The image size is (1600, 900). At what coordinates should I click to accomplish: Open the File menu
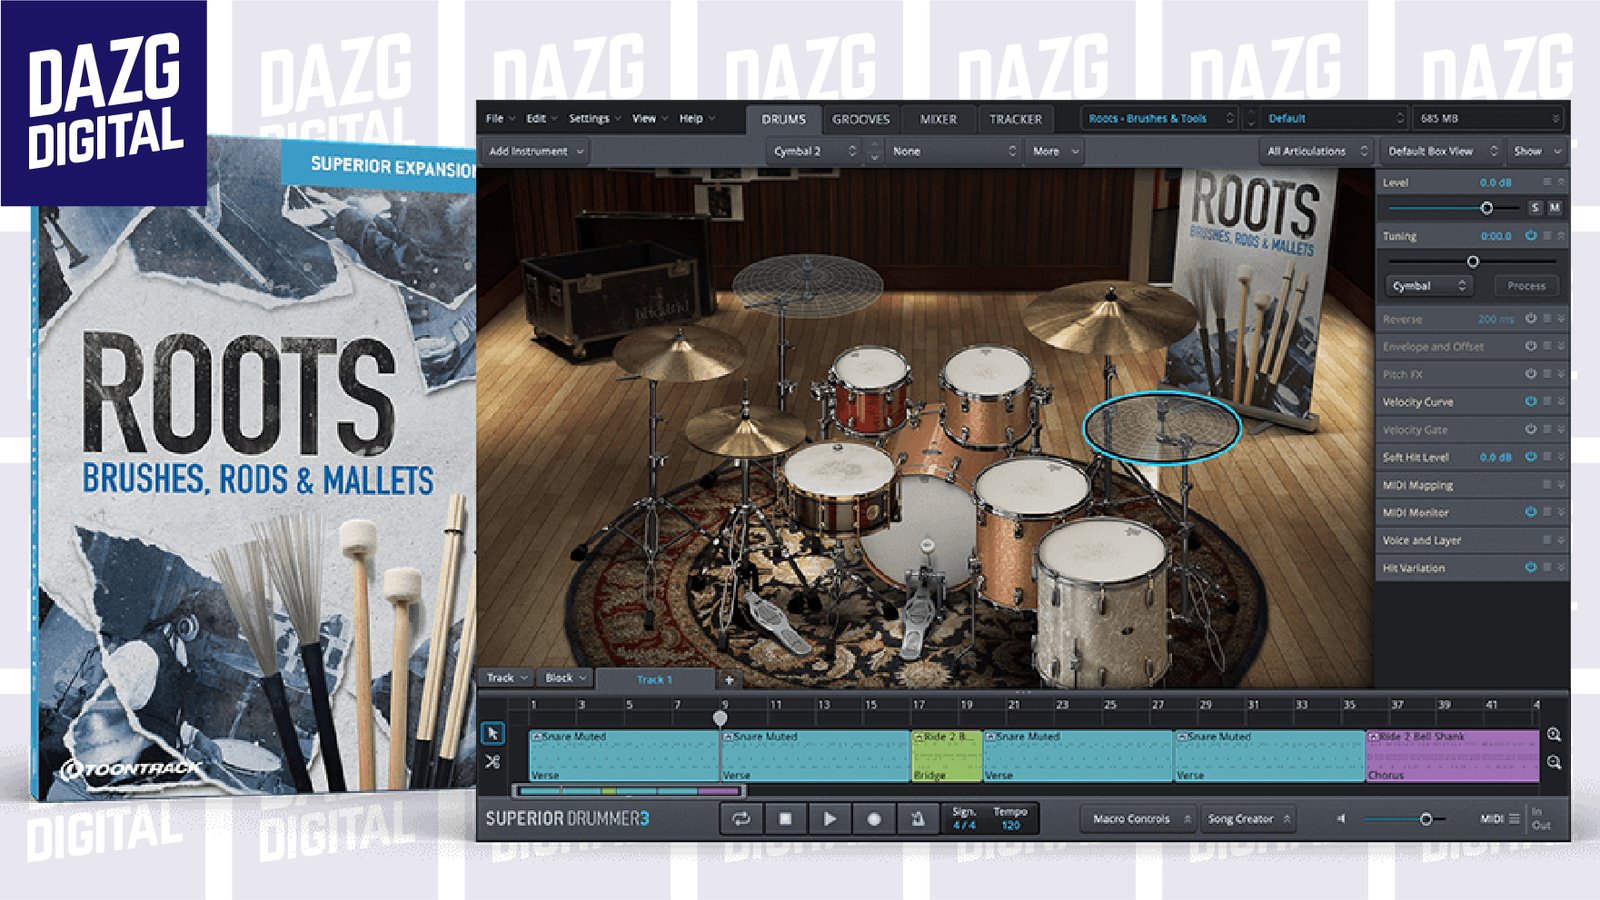500,118
